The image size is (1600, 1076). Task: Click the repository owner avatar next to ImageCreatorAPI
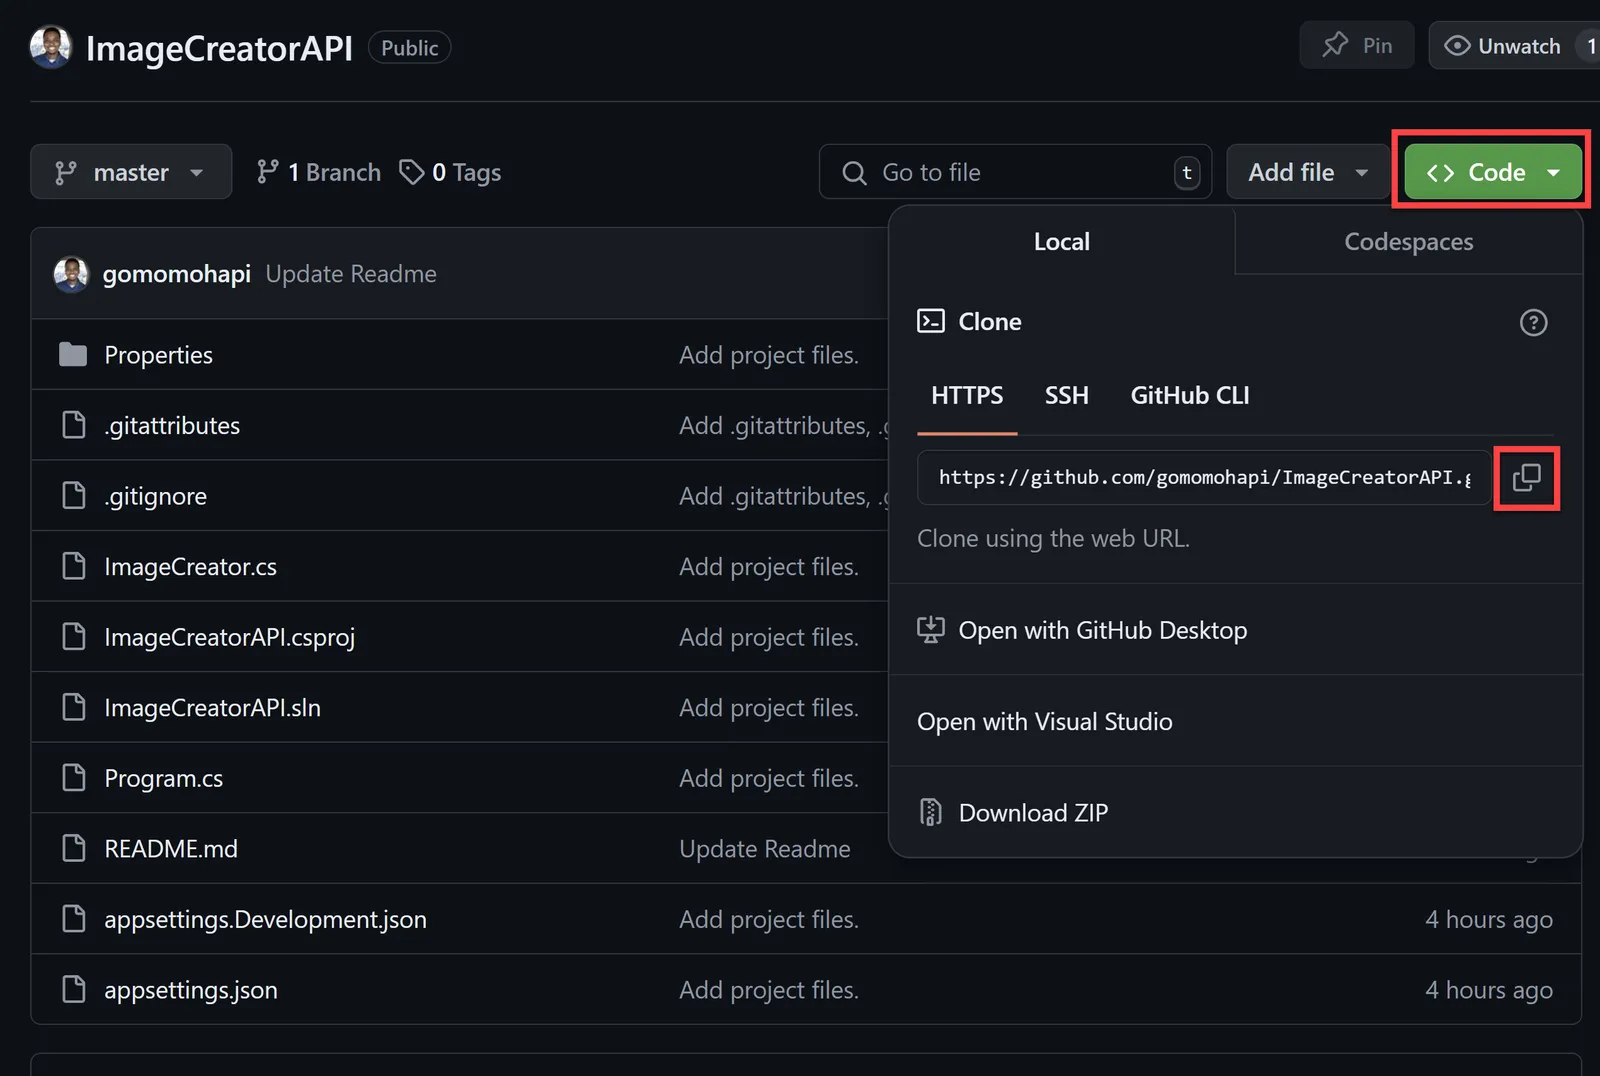coord(51,47)
